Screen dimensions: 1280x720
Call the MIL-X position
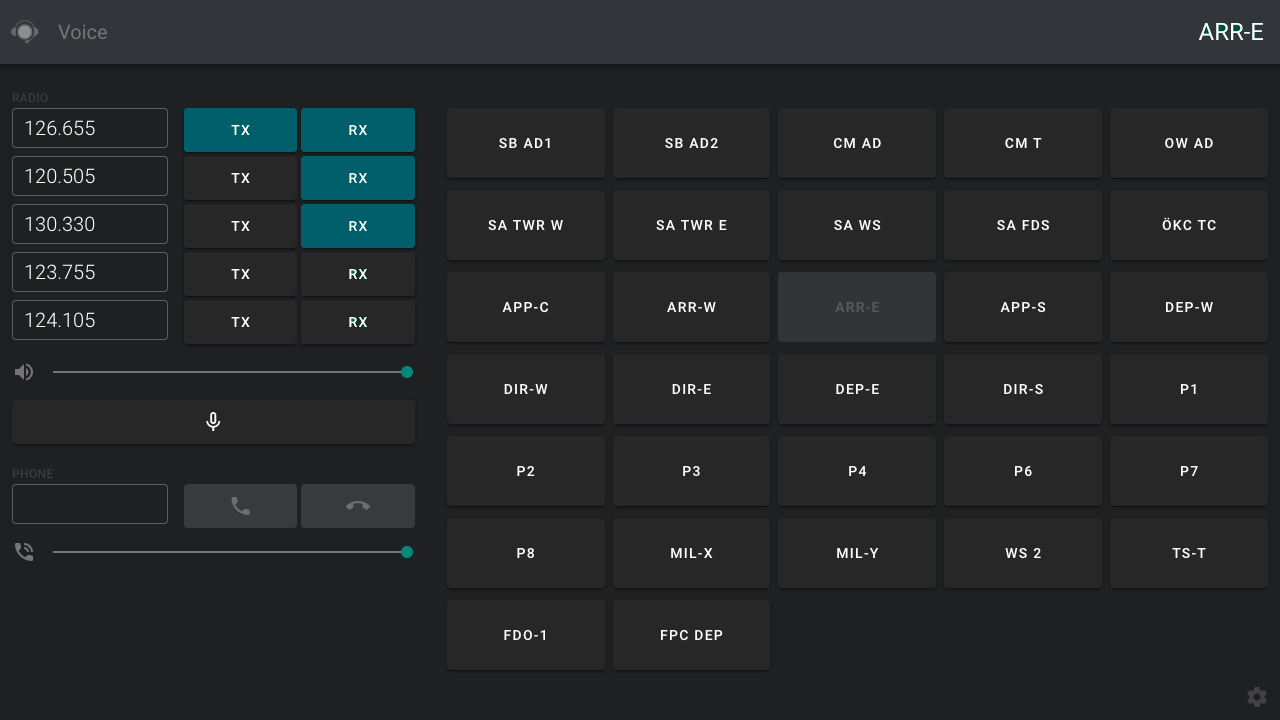(691, 553)
